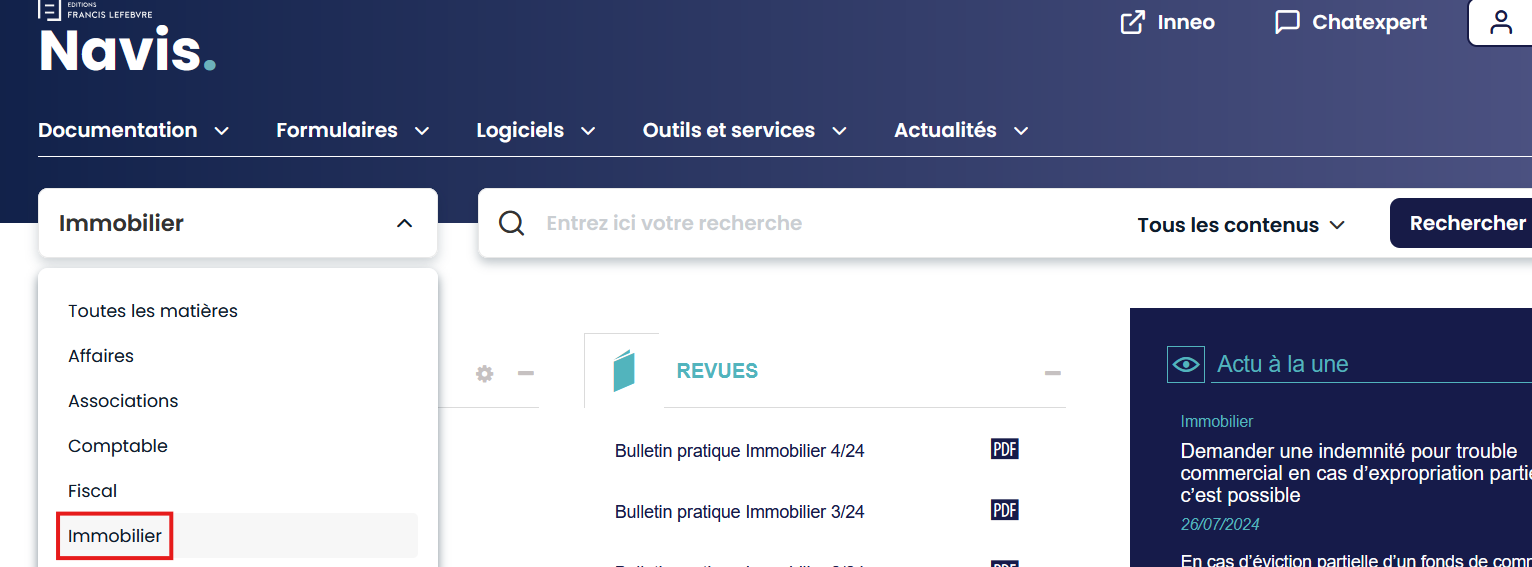Open the Formulaires menu
Viewport: 1532px width, 567px height.
(x=352, y=131)
